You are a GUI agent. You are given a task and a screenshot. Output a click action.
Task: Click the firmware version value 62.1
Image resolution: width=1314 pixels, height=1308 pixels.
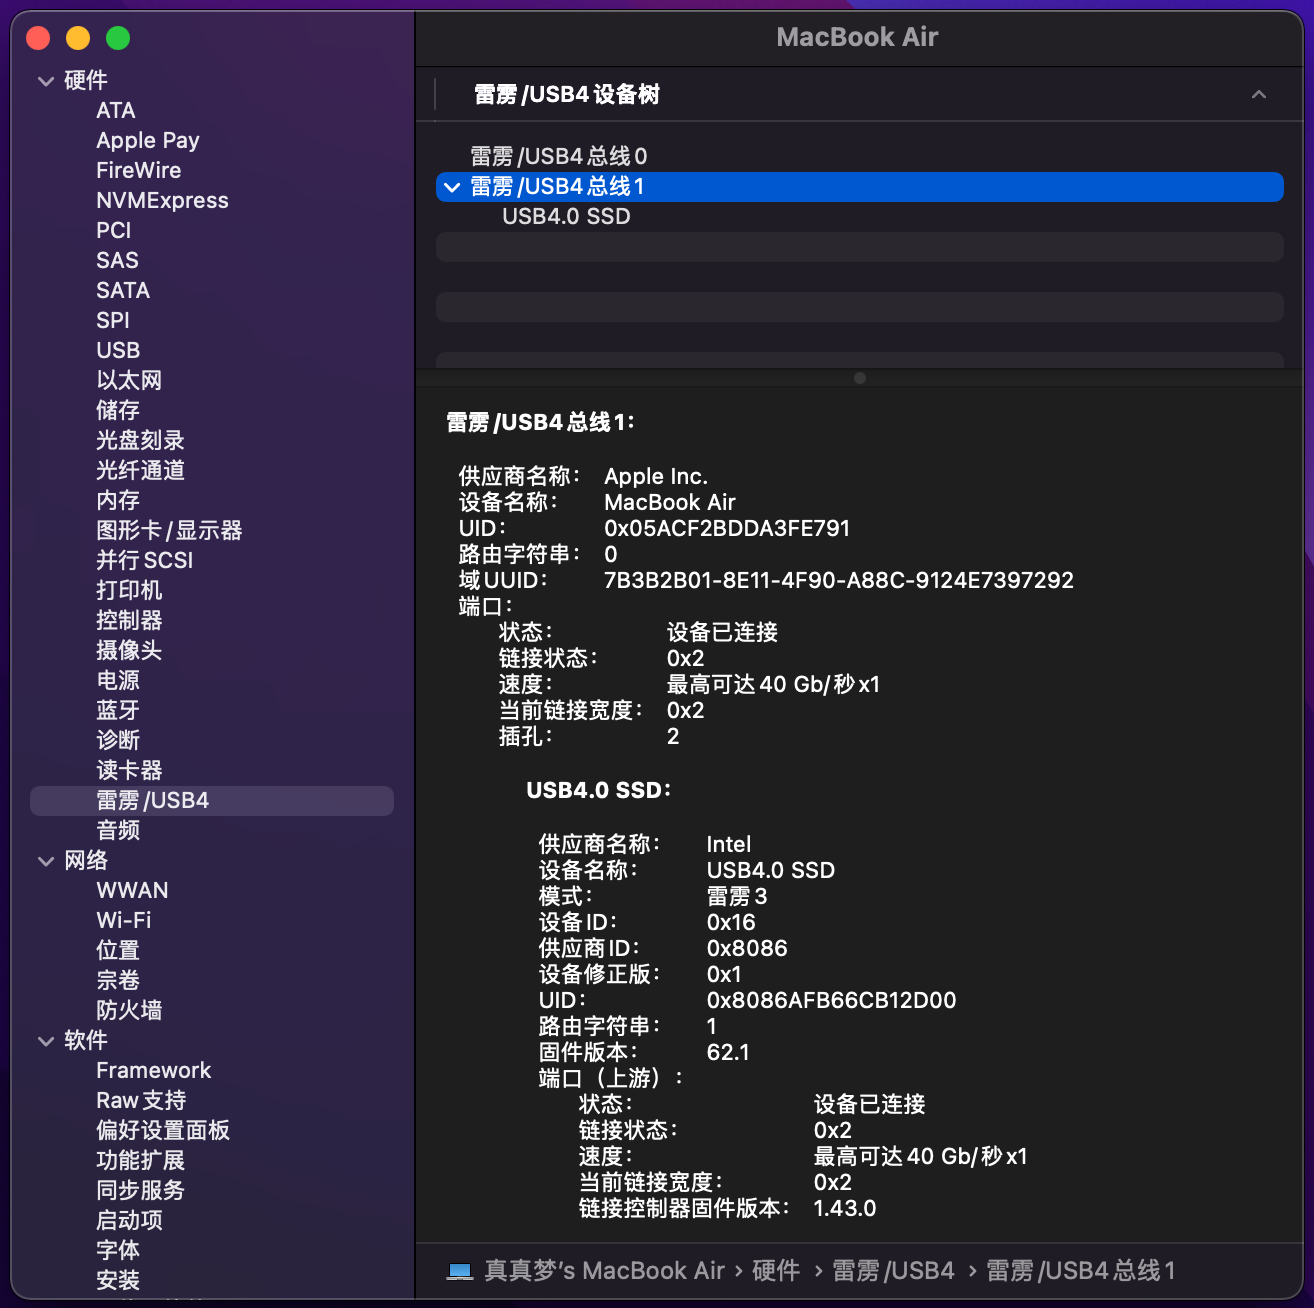(728, 1053)
